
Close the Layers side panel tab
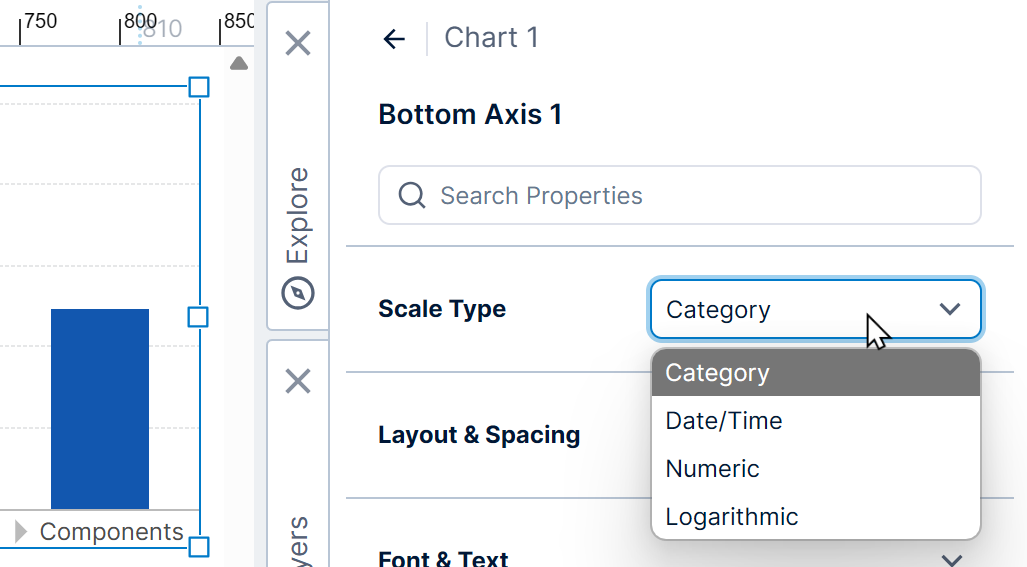pyautogui.click(x=298, y=381)
